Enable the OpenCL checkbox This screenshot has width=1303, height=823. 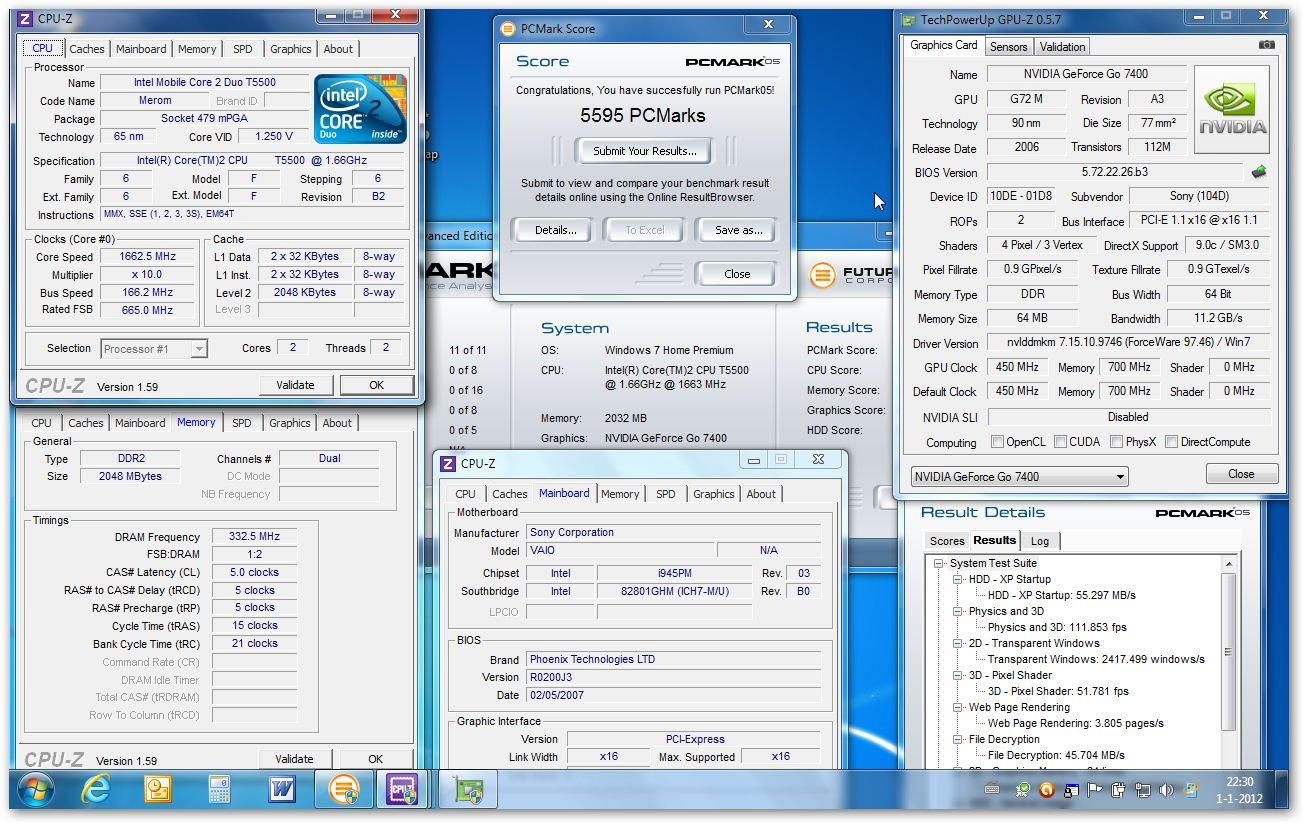tap(997, 442)
